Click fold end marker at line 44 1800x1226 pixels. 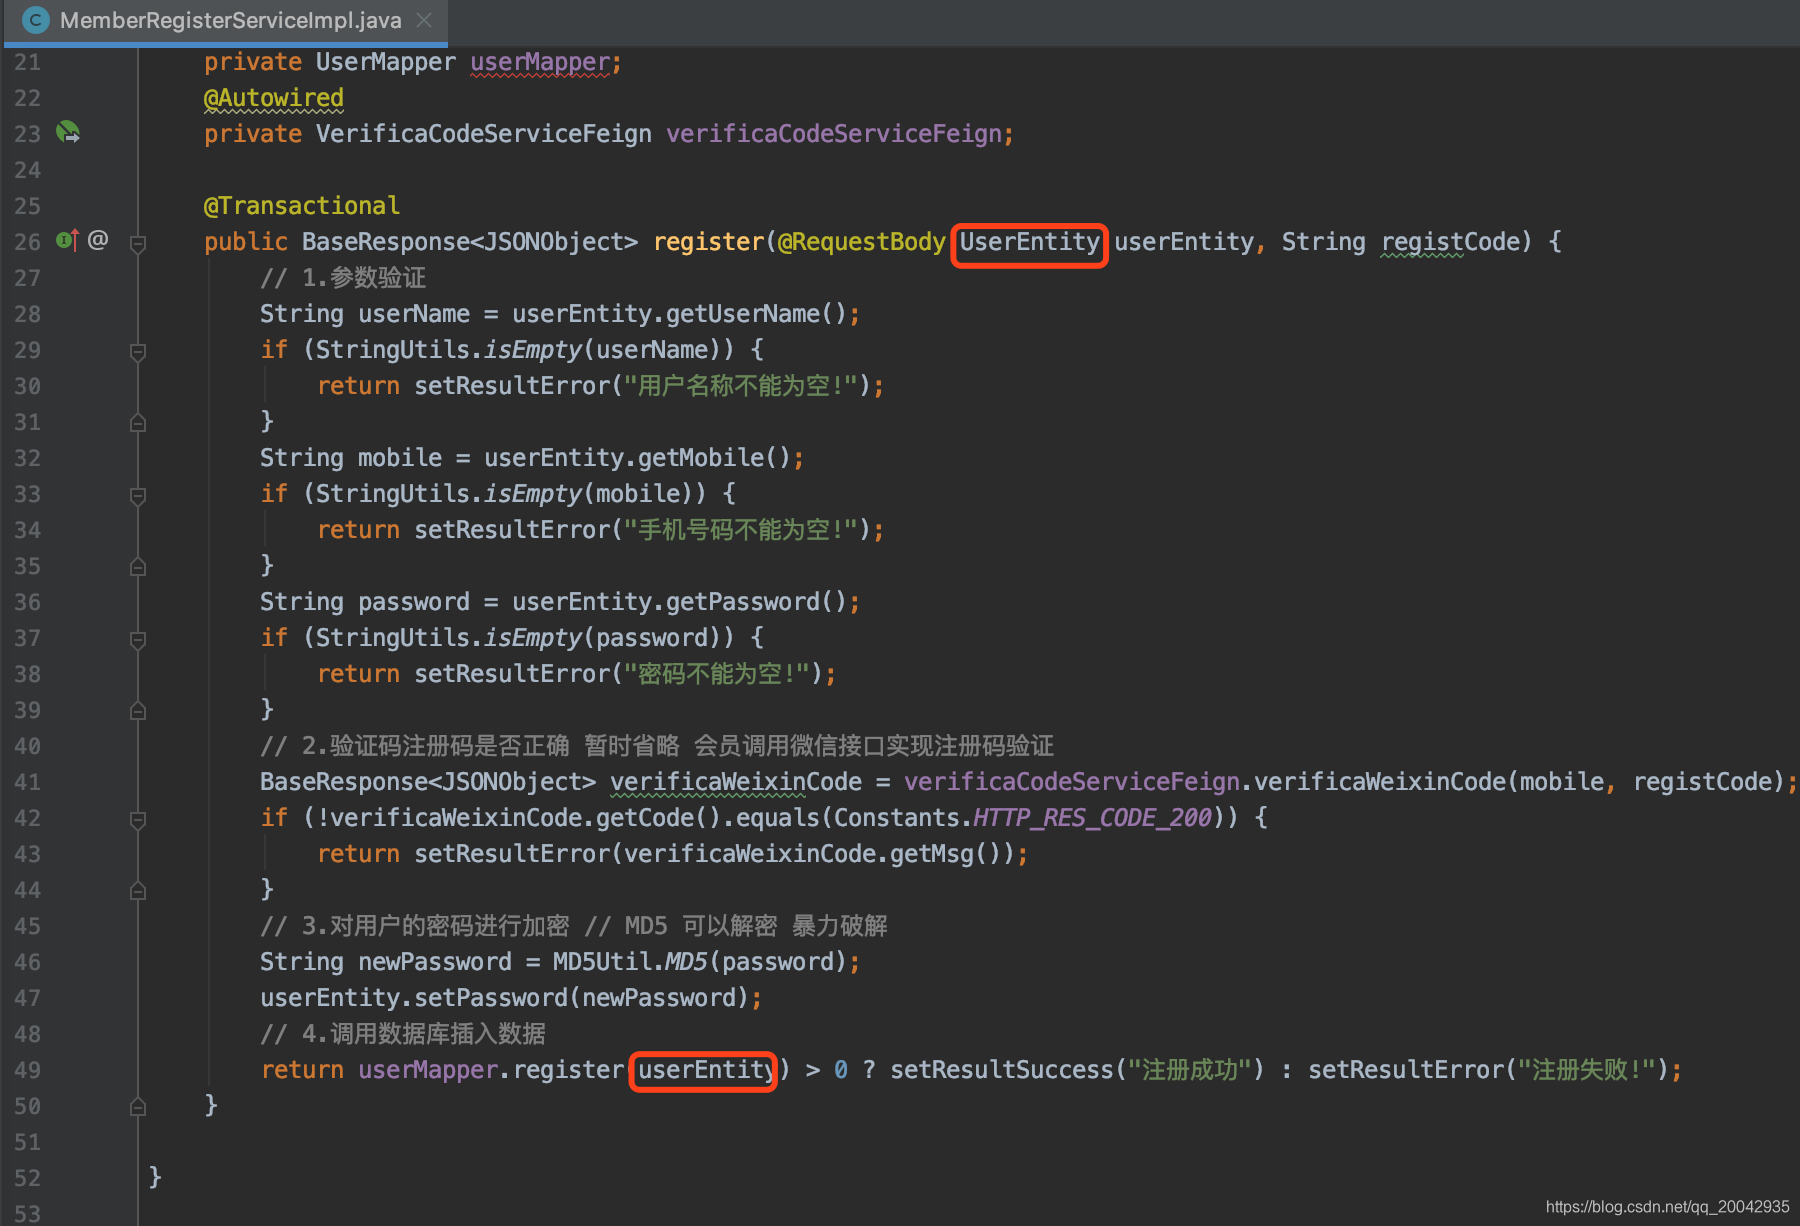click(138, 891)
